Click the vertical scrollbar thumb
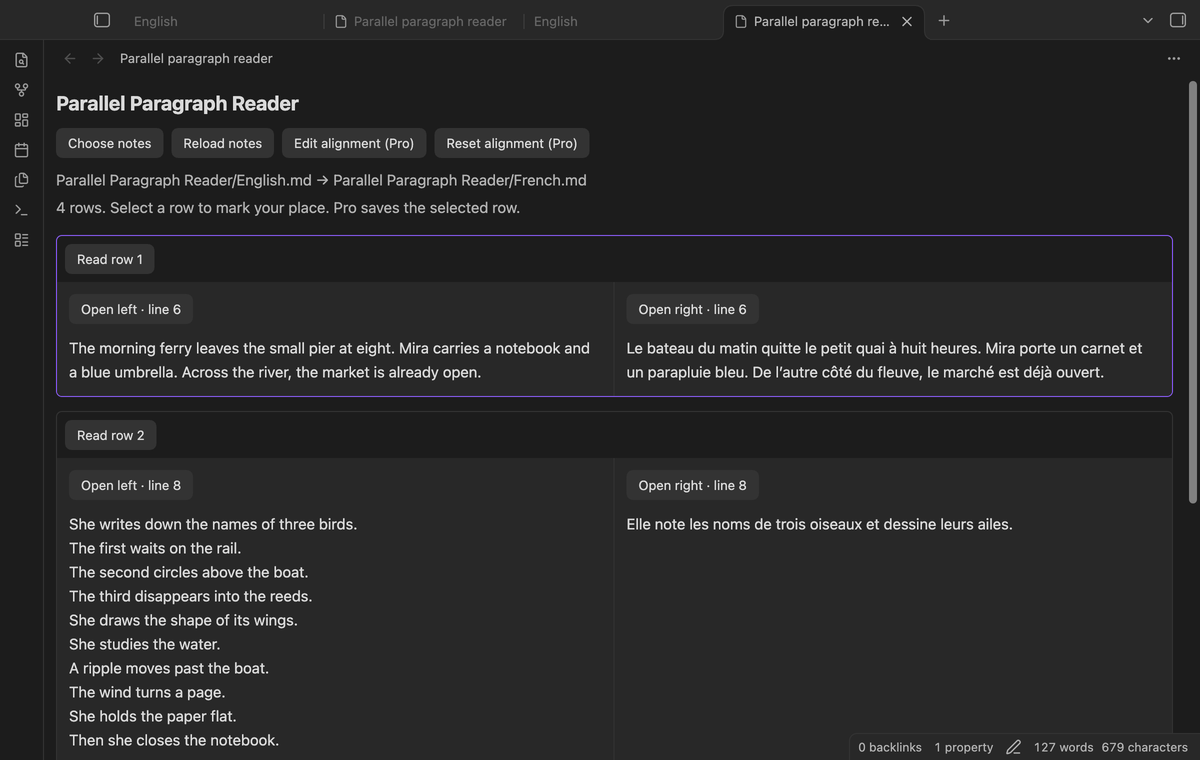 pos(1192,292)
